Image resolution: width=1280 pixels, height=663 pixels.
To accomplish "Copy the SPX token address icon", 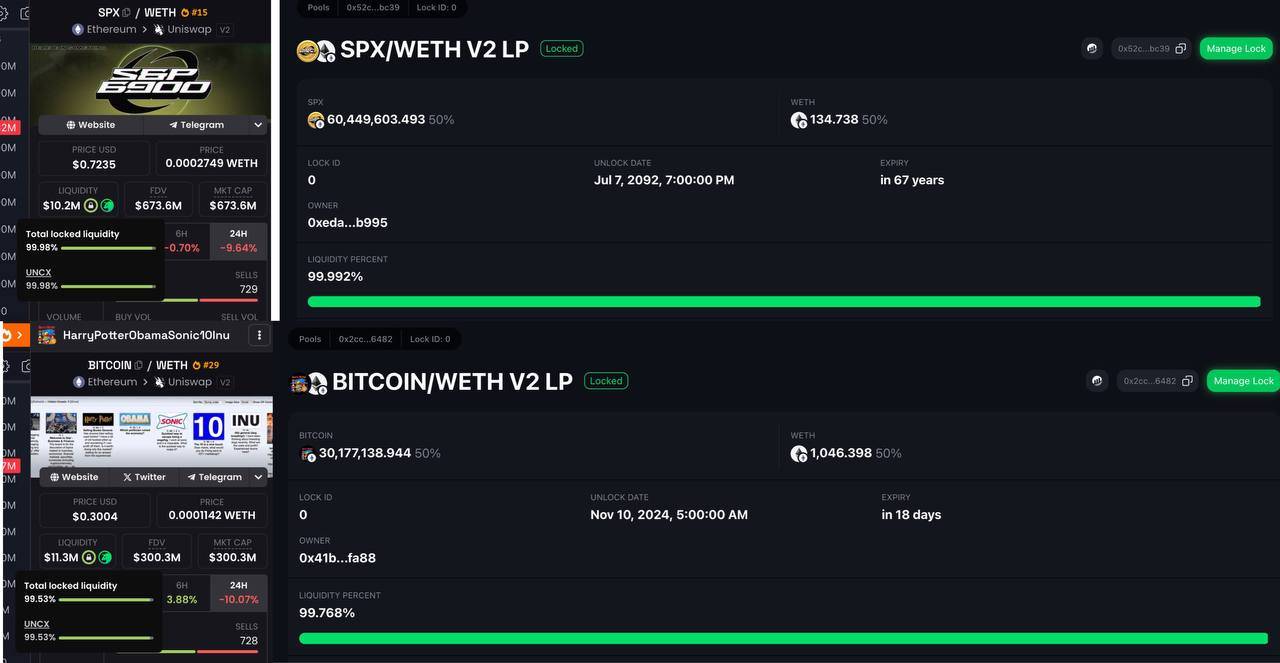I will 127,13.
